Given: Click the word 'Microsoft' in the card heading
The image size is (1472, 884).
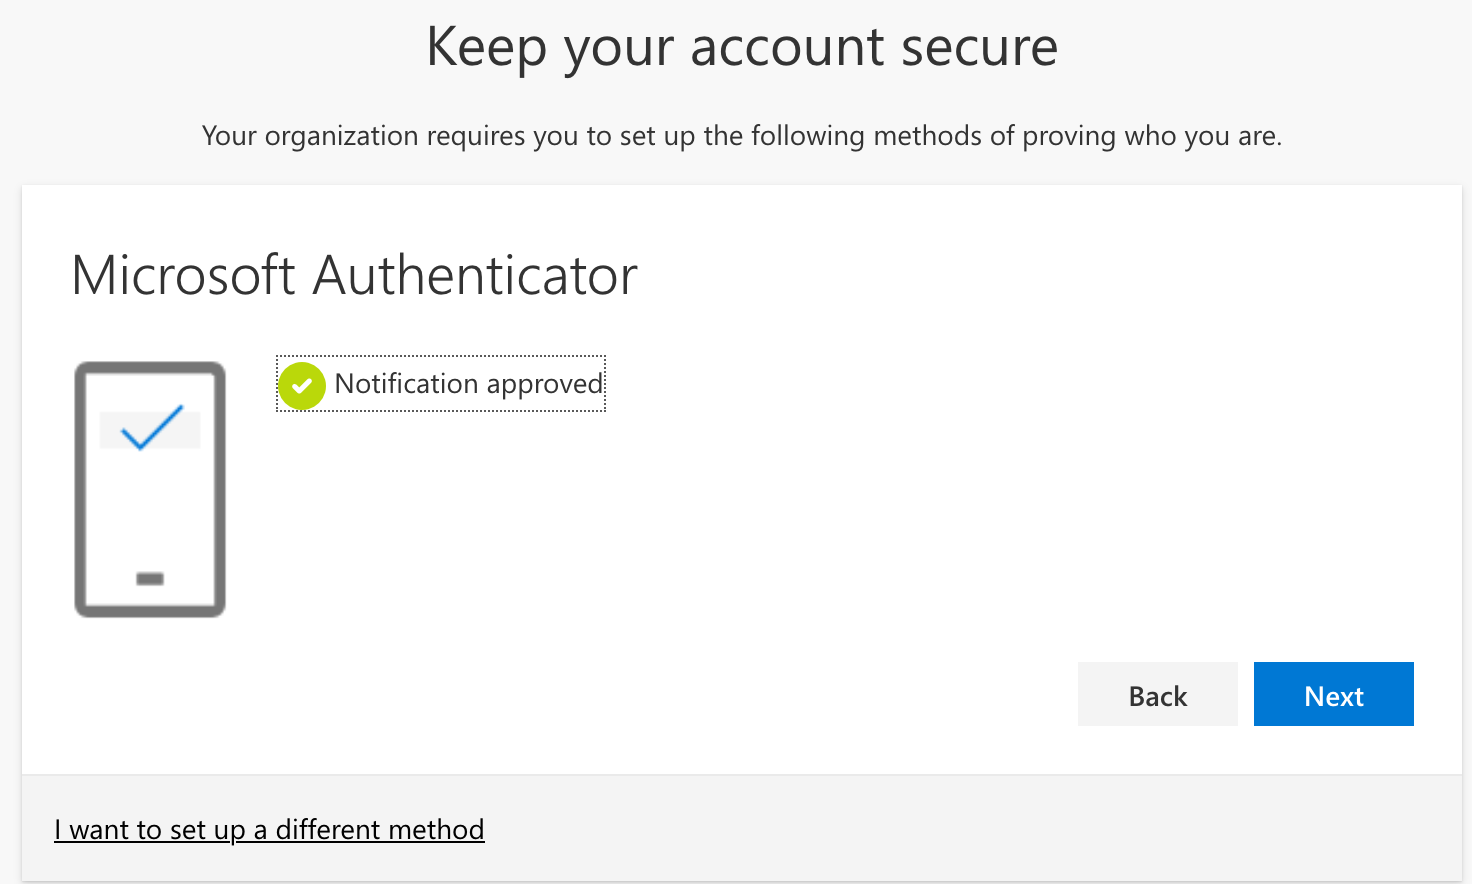Looking at the screenshot, I should click(x=184, y=275).
